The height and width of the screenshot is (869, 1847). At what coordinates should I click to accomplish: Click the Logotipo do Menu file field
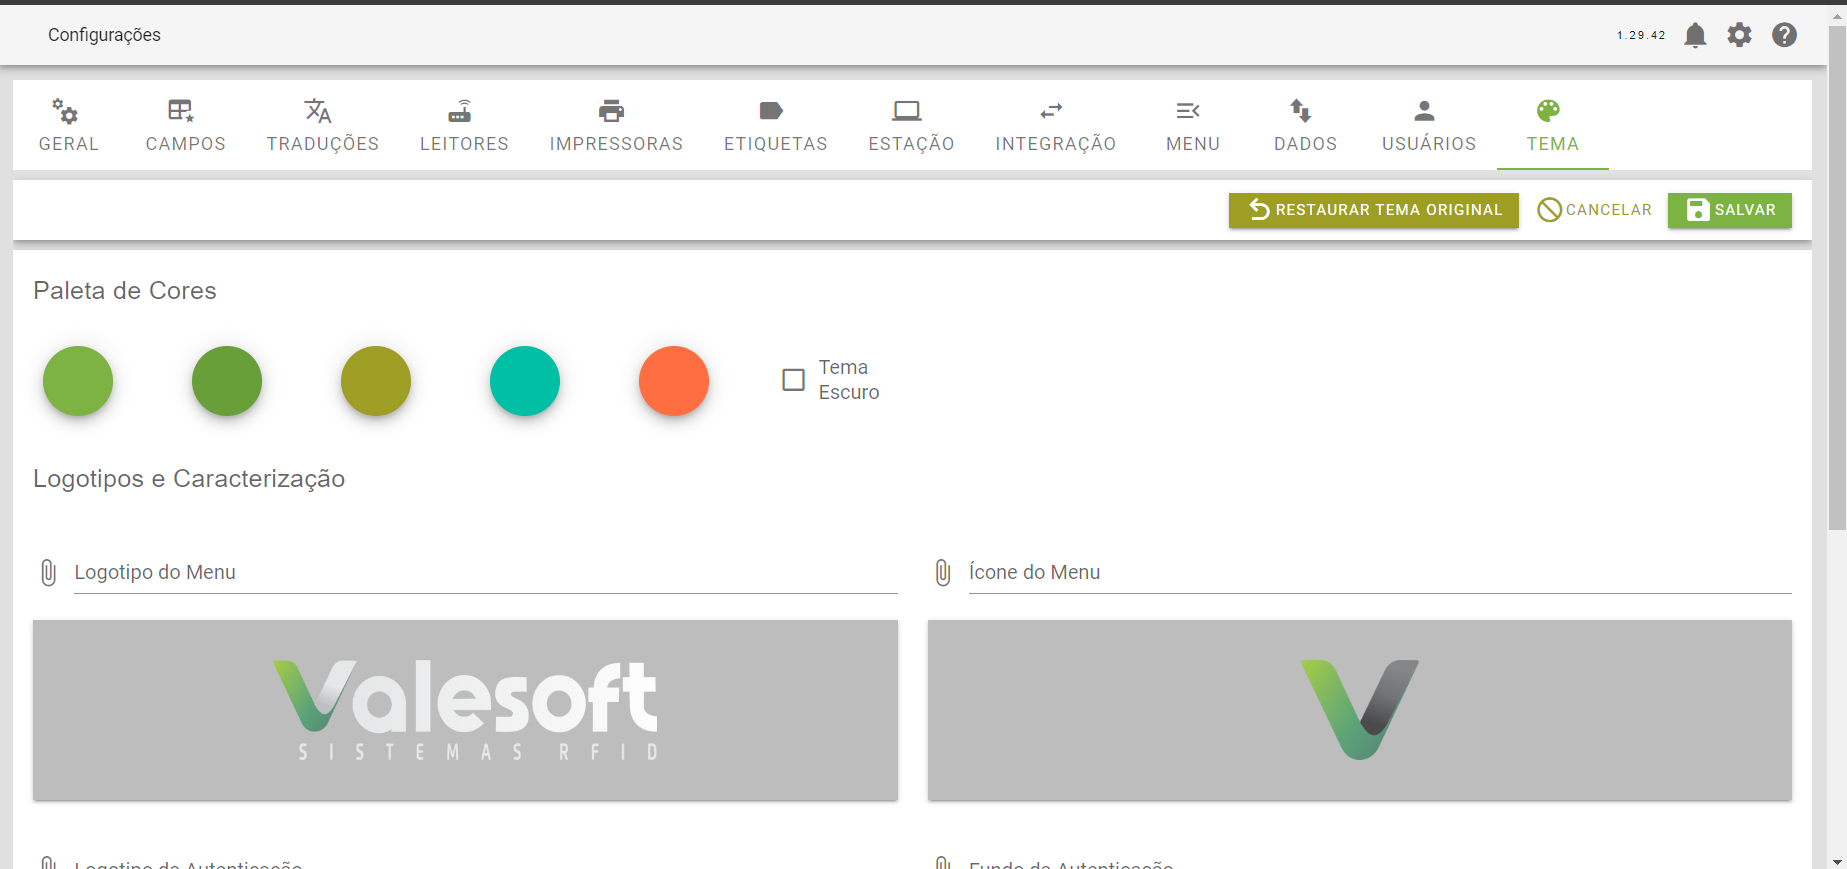click(486, 572)
